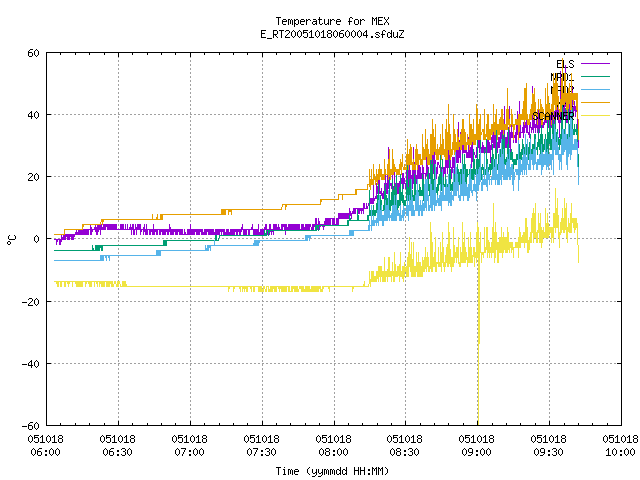
Task: Click the green NPD1 legend line sample
Action: pyautogui.click(x=595, y=76)
